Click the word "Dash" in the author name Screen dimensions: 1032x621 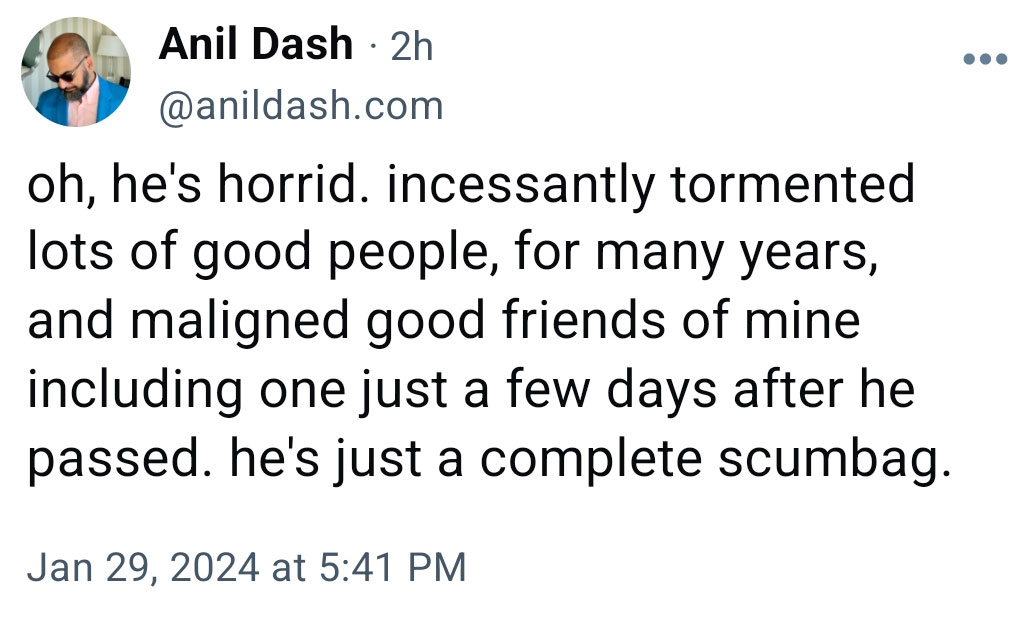click(303, 44)
